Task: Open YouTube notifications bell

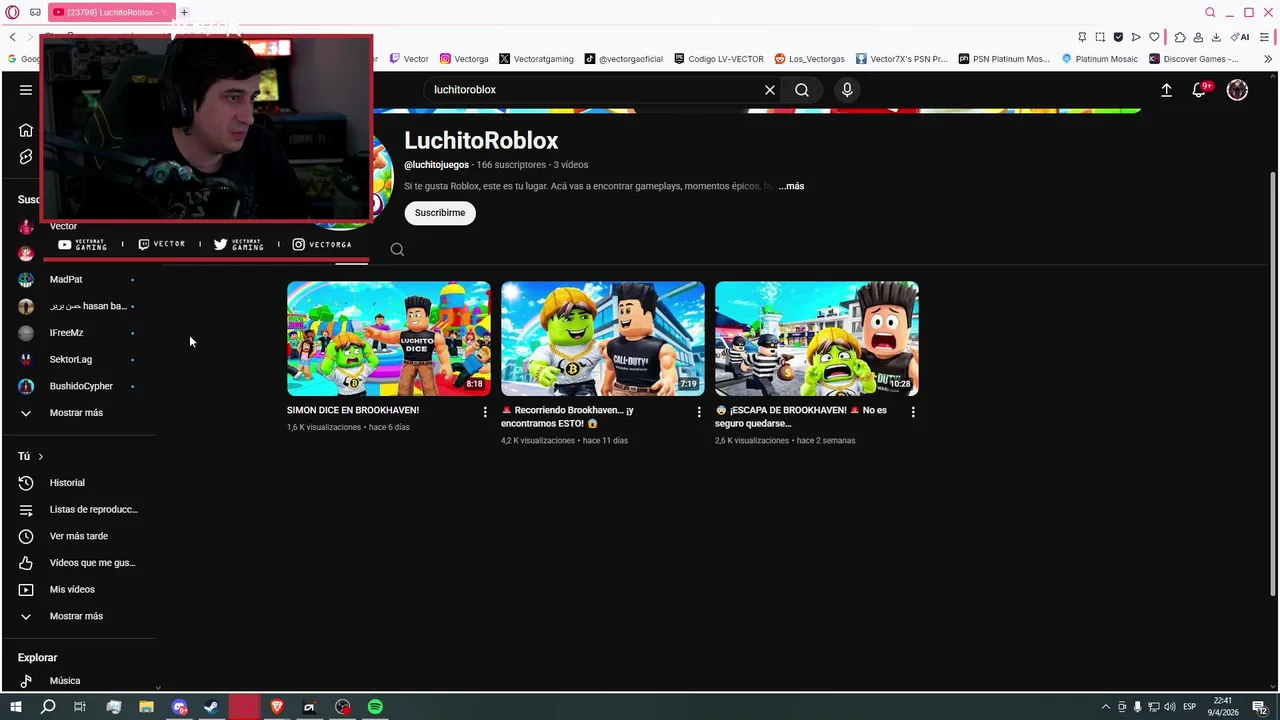Action: point(1199,90)
